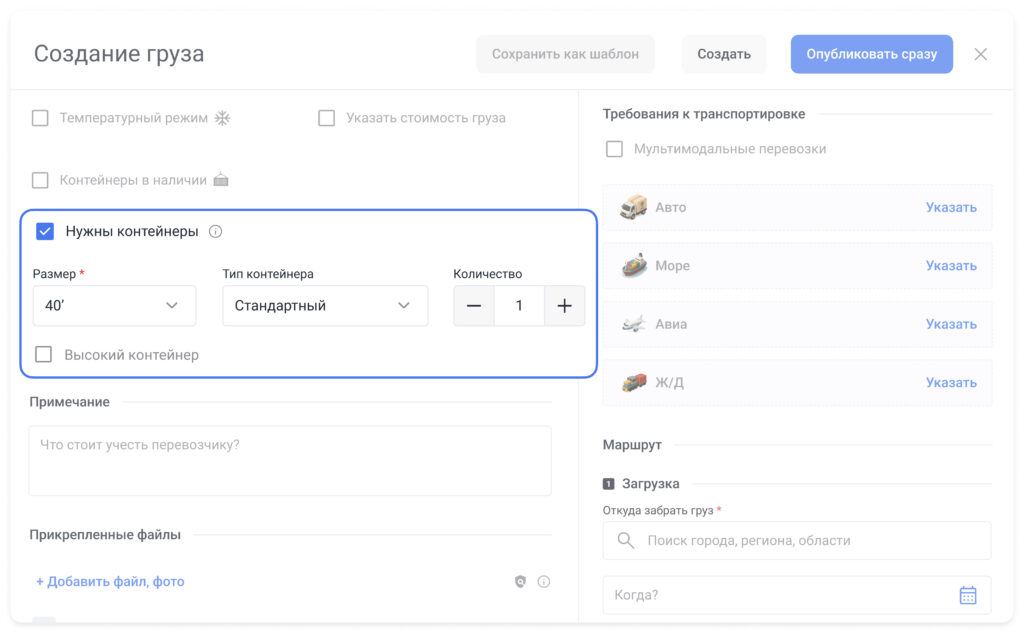The width and height of the screenshot is (1024, 633).
Task: Click Опубликовать сразу button
Action: 871,54
